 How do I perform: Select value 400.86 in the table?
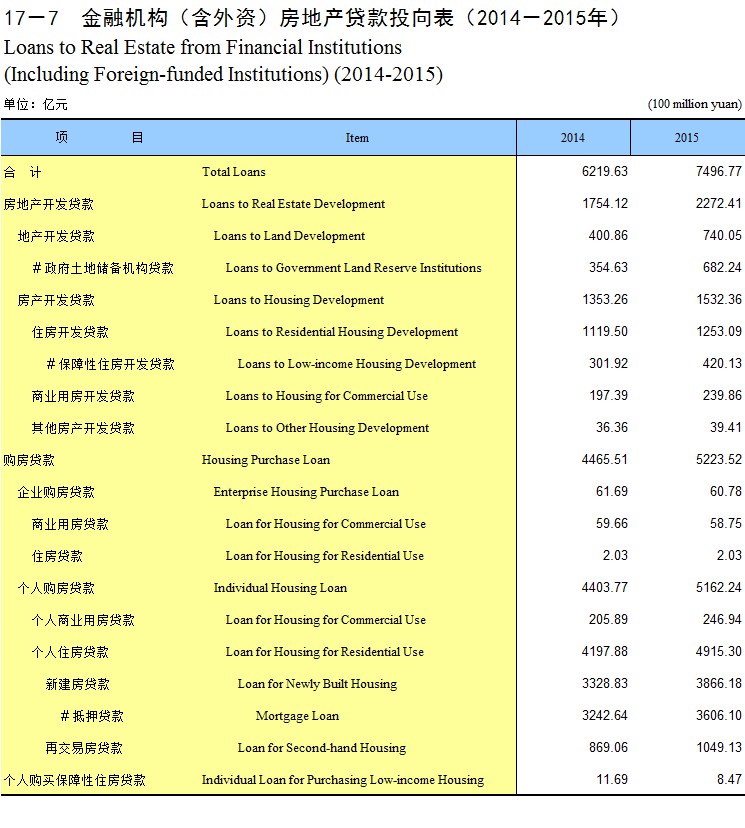[608, 235]
